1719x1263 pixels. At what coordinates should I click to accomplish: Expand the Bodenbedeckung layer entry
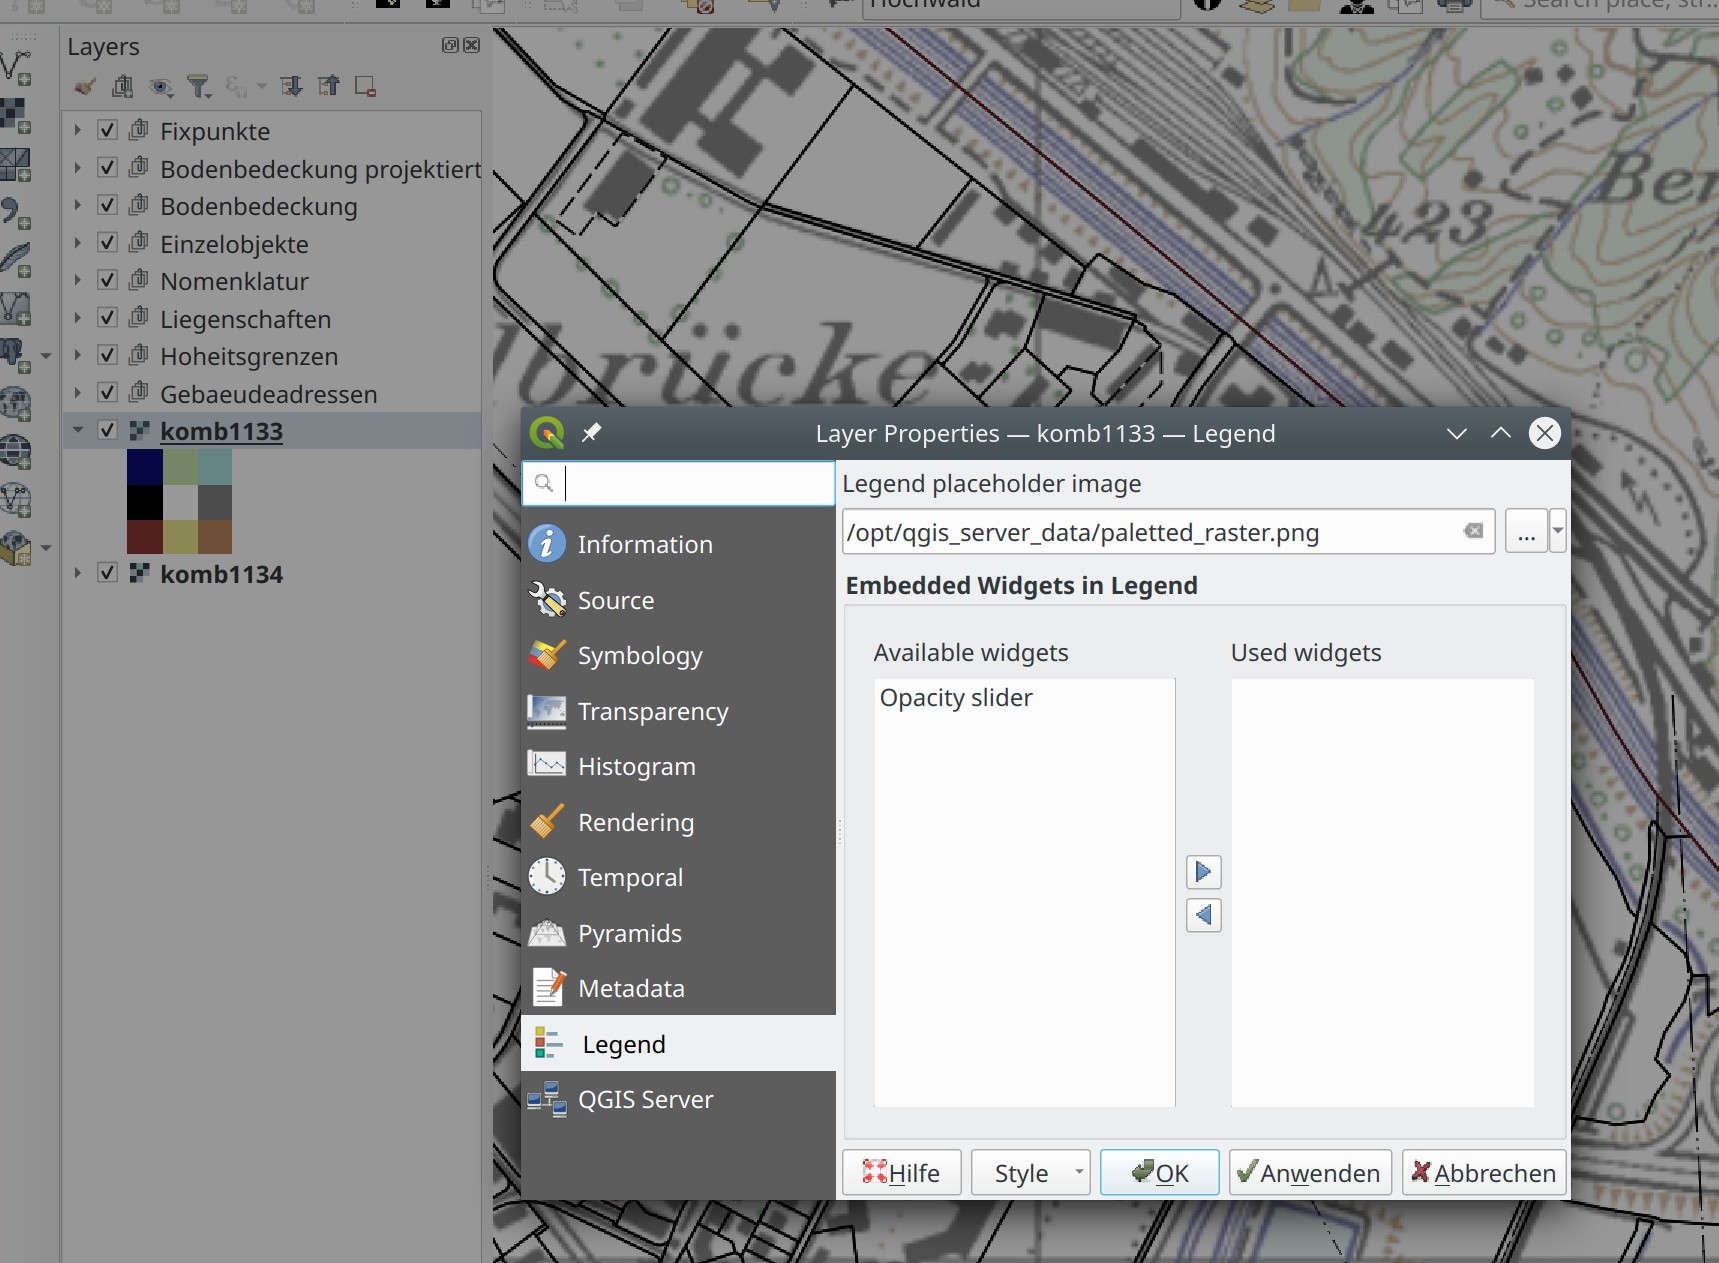point(77,205)
